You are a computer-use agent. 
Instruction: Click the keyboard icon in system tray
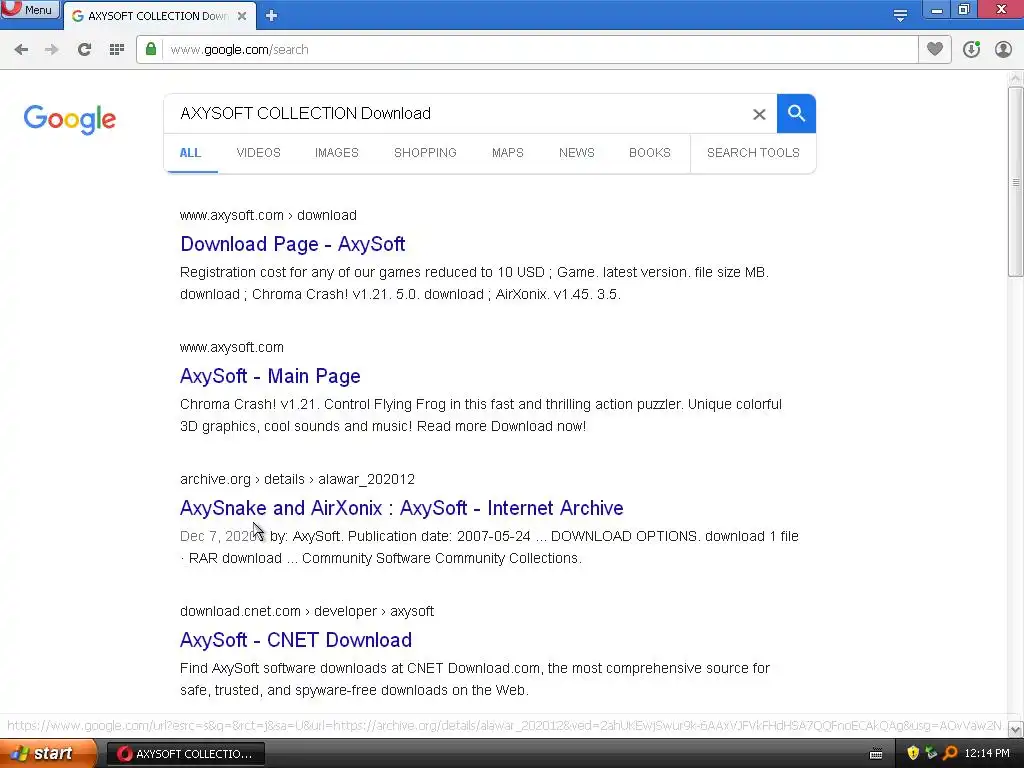point(876,754)
